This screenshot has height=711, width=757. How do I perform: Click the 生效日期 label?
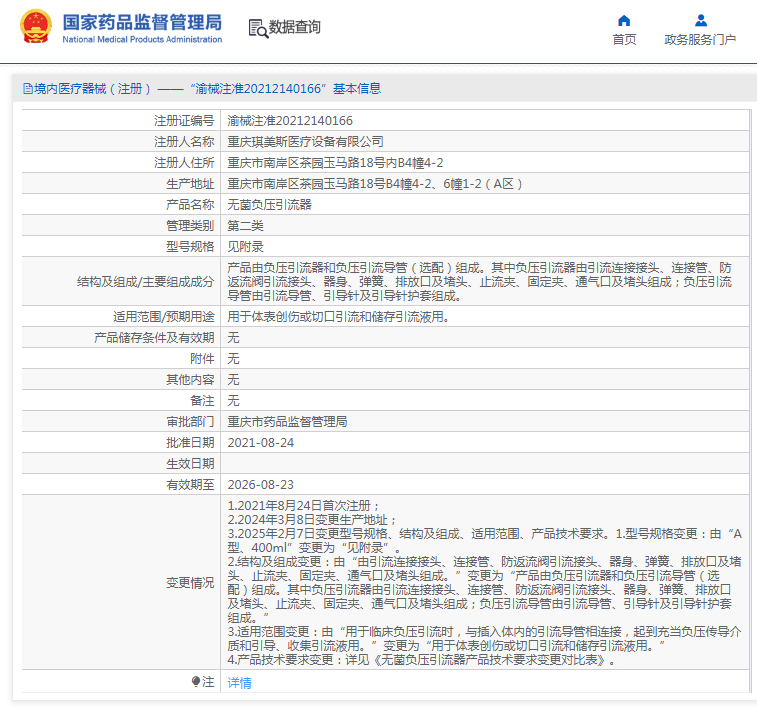pos(190,464)
